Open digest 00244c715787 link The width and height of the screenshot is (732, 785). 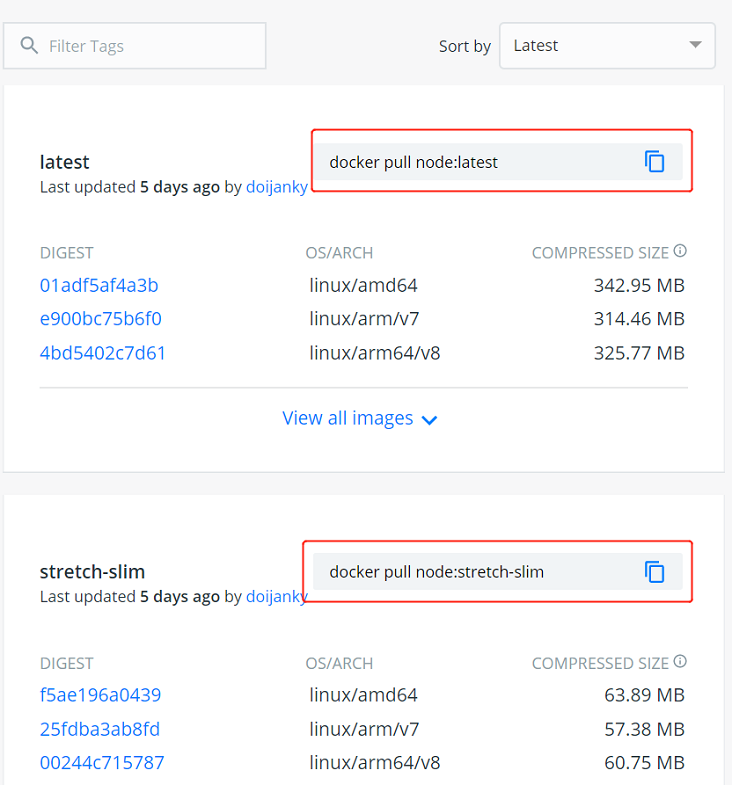102,763
